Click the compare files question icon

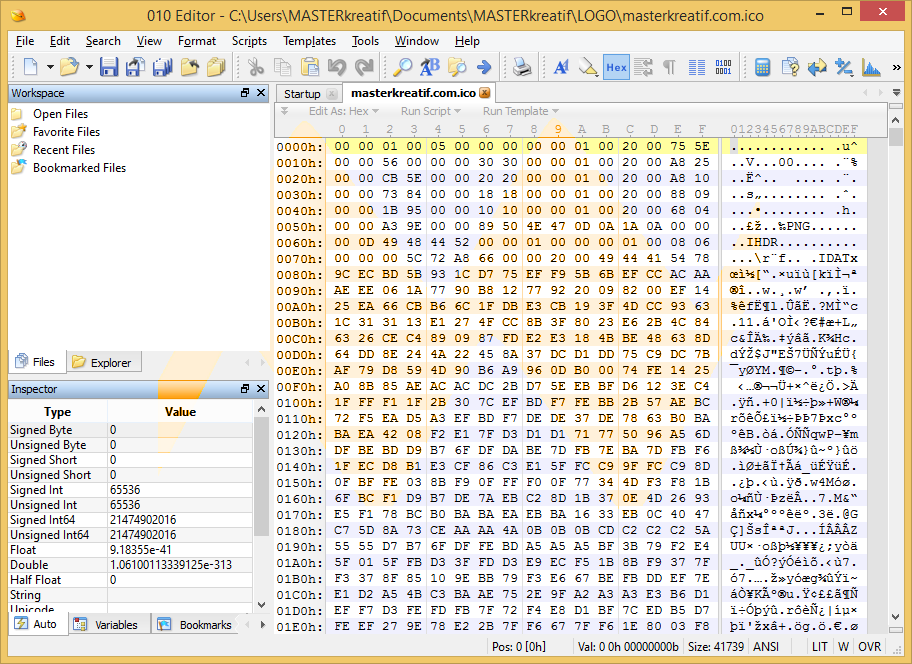[790, 67]
